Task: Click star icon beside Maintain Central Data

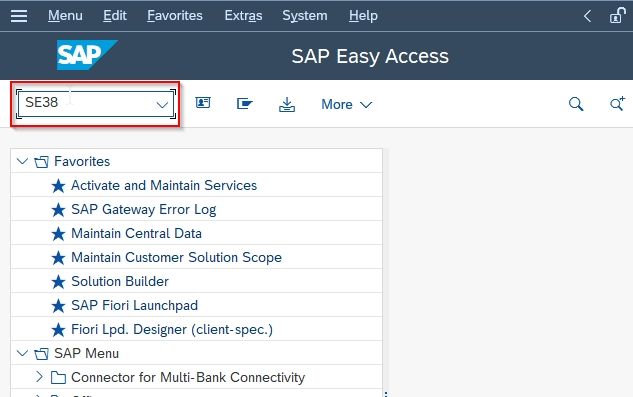Action: [x=58, y=234]
